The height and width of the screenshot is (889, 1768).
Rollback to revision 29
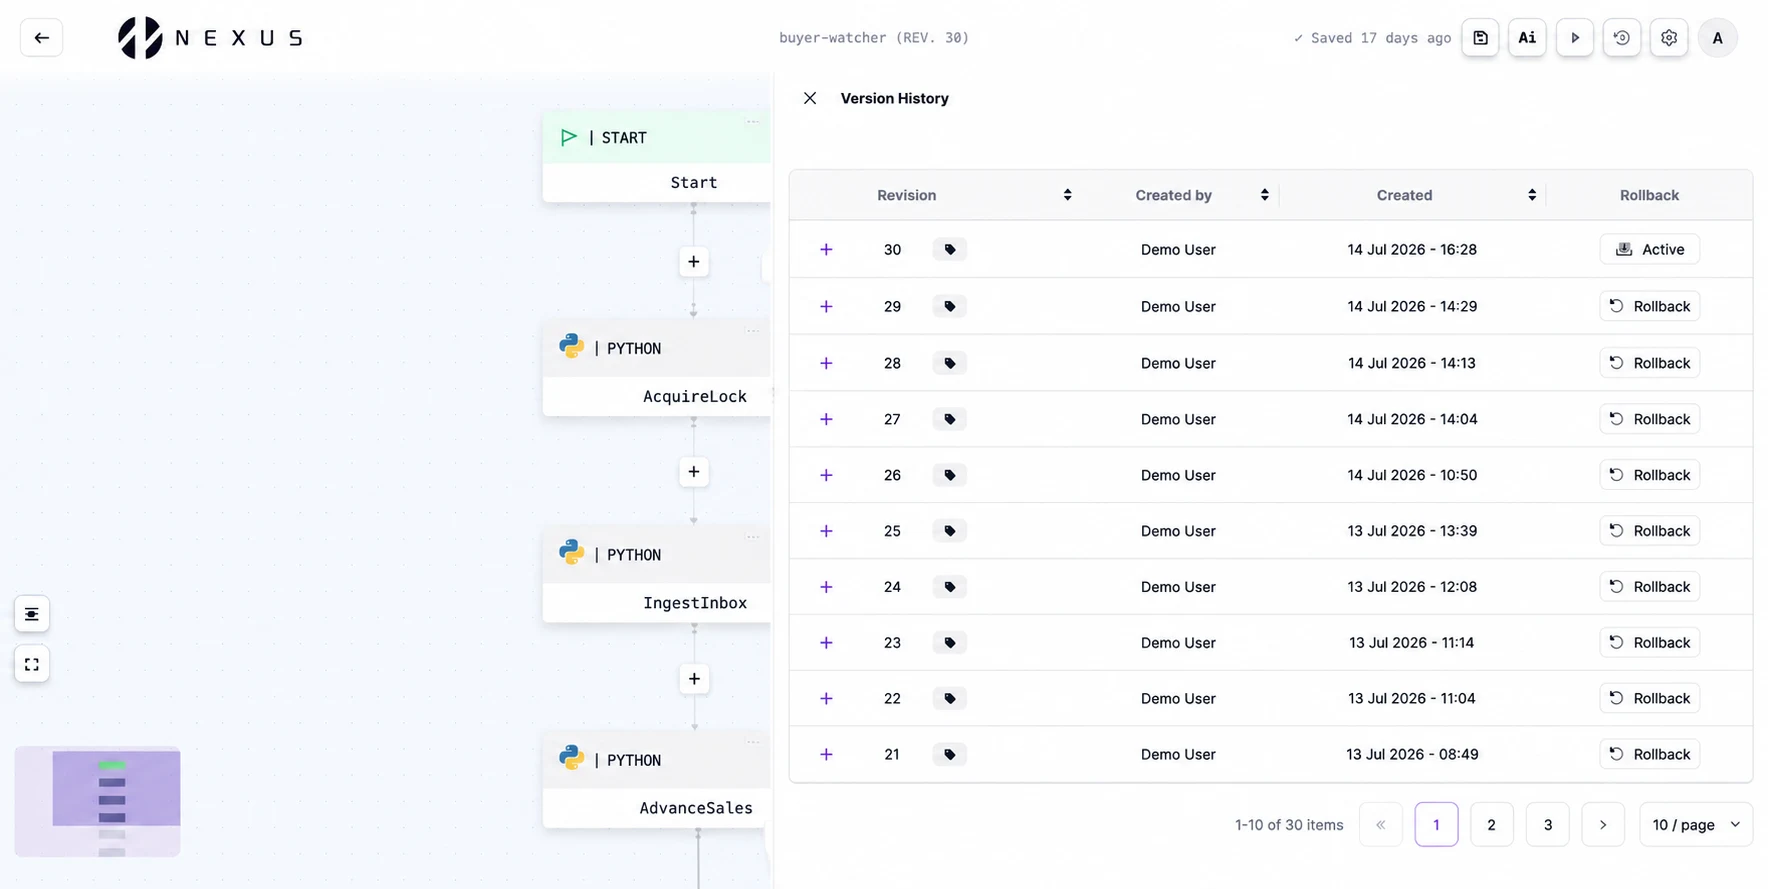click(1650, 306)
